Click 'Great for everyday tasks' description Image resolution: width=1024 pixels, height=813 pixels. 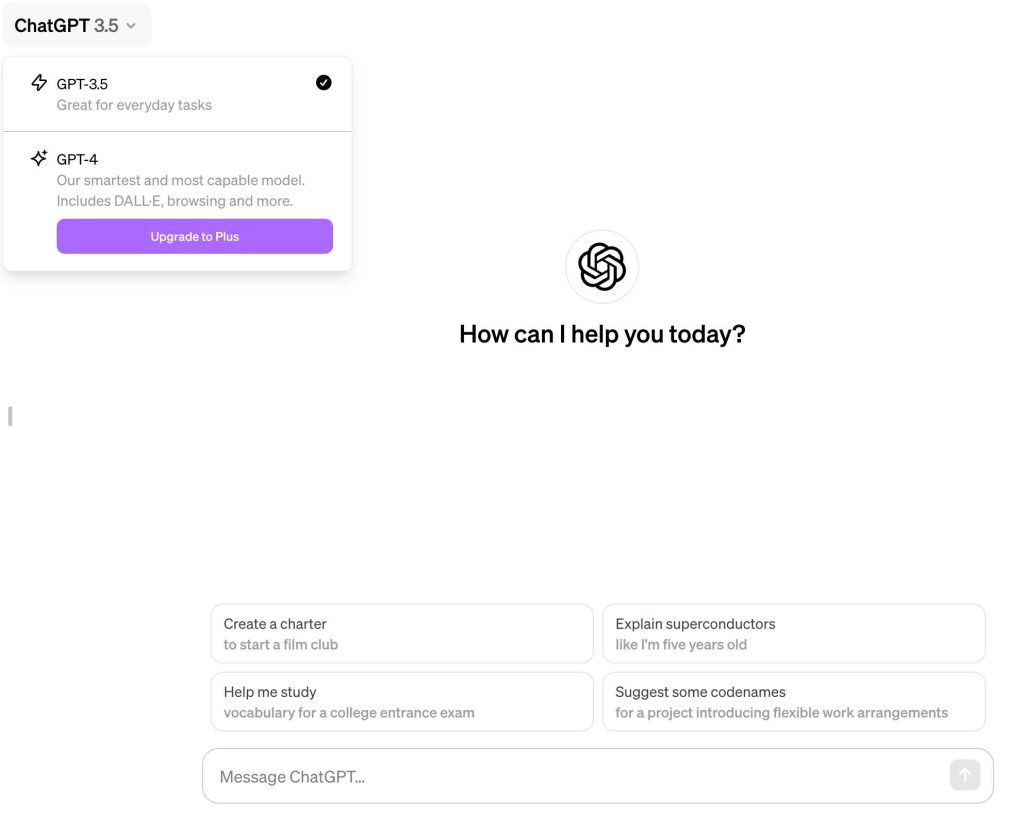(x=134, y=105)
